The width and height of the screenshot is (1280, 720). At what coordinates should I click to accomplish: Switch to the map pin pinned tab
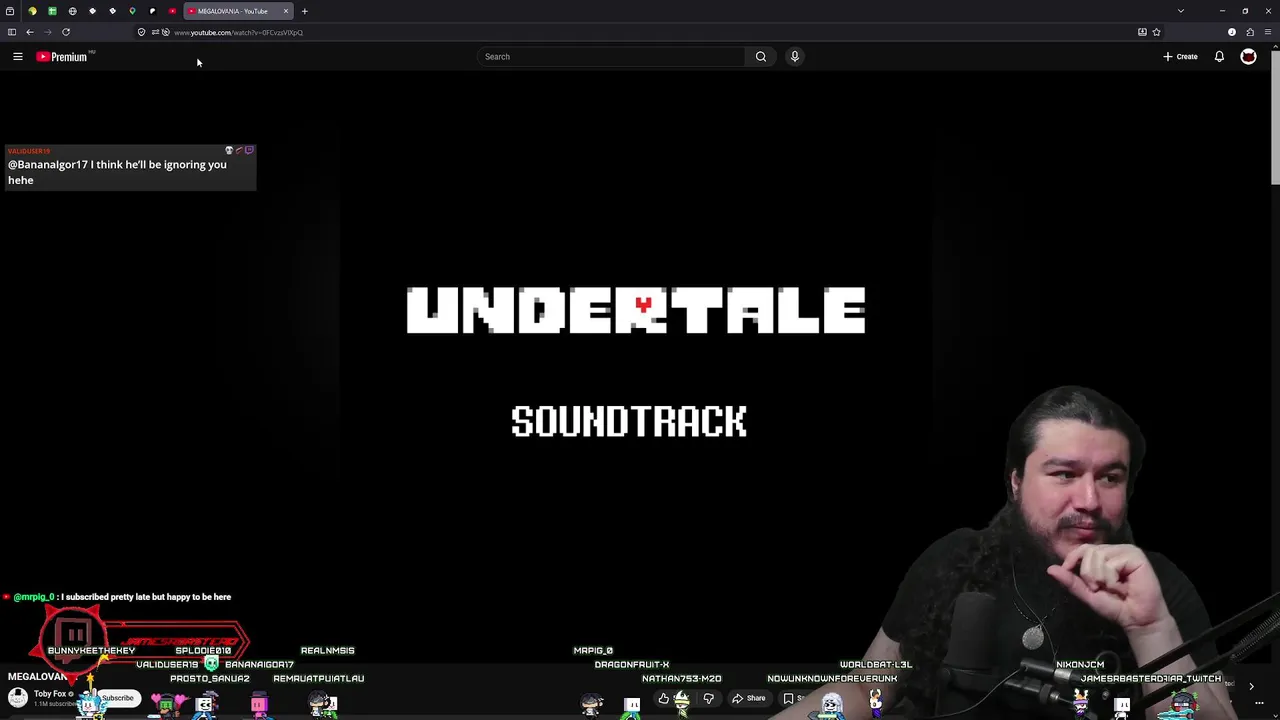(132, 11)
